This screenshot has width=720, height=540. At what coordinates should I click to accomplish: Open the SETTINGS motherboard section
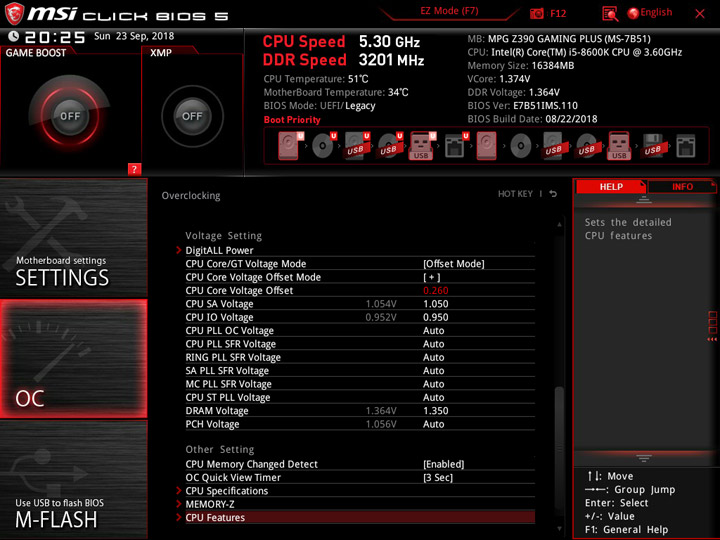tap(73, 238)
